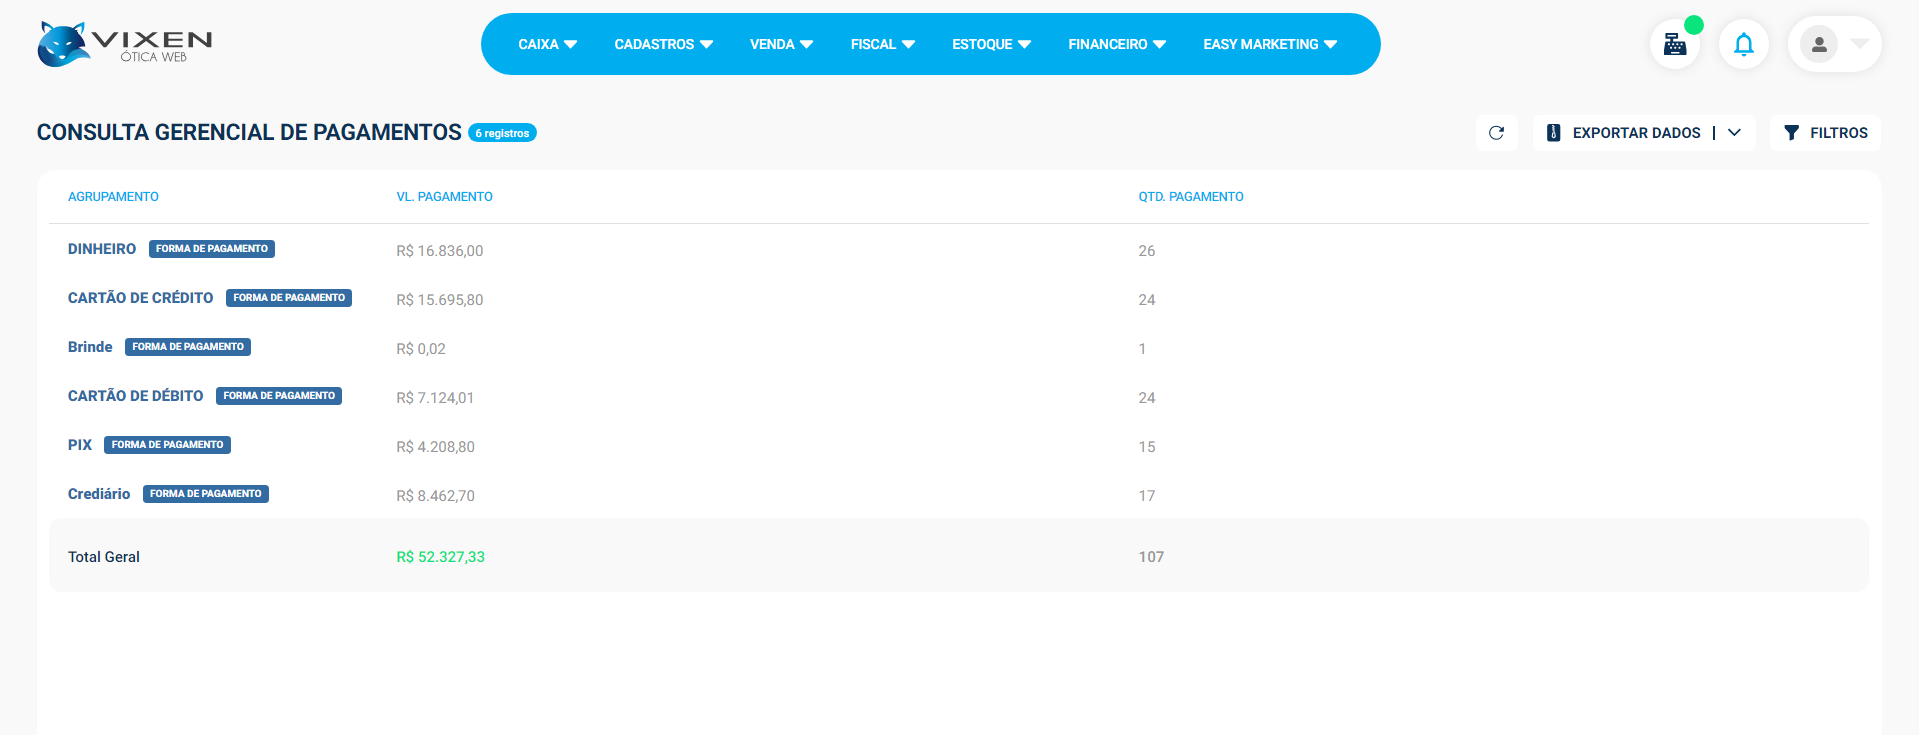Open the EASY MARKETING menu

point(1269,44)
